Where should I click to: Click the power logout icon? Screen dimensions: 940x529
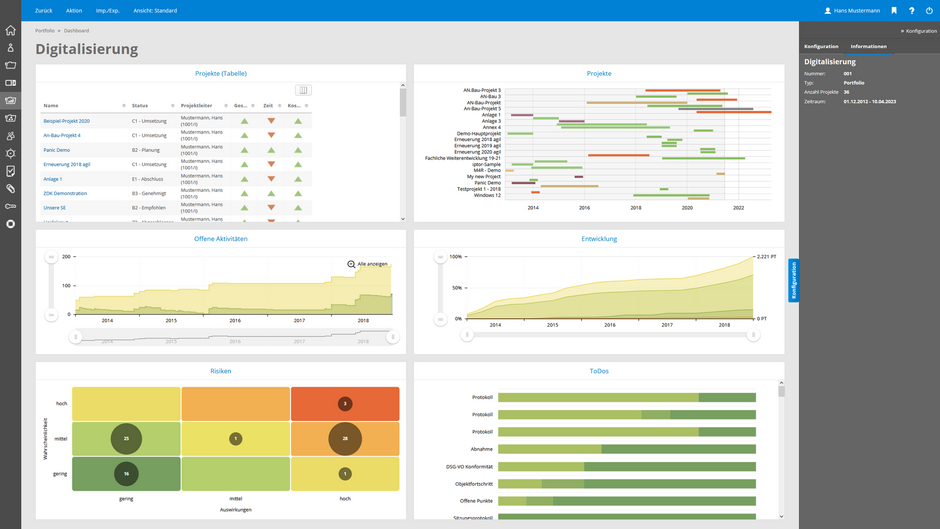pyautogui.click(x=929, y=10)
